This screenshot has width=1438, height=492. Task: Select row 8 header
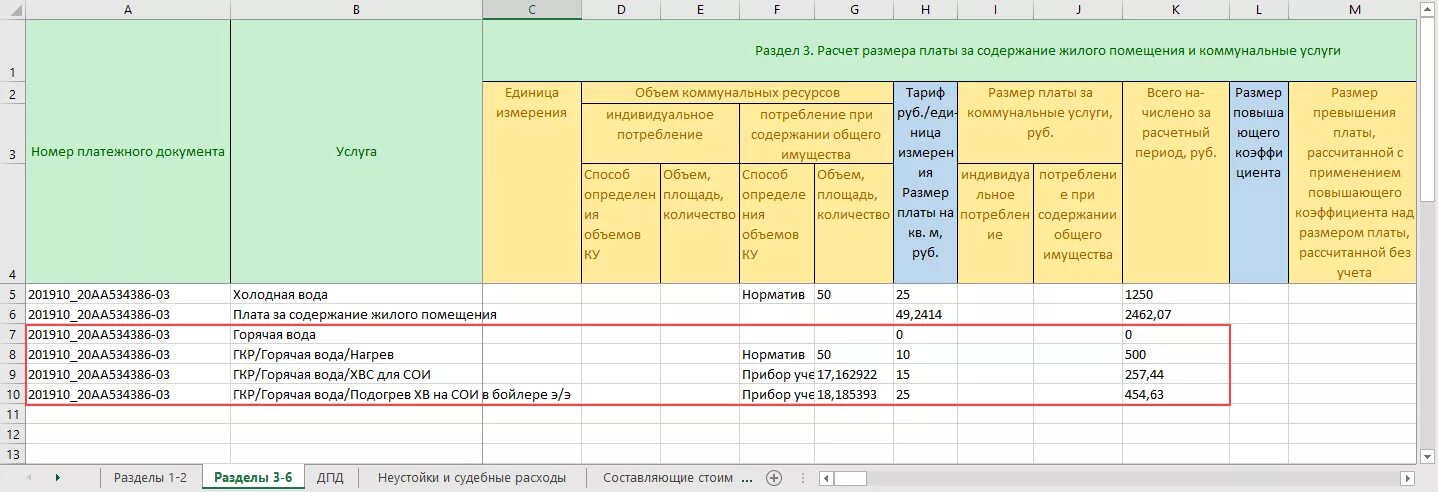[12, 354]
